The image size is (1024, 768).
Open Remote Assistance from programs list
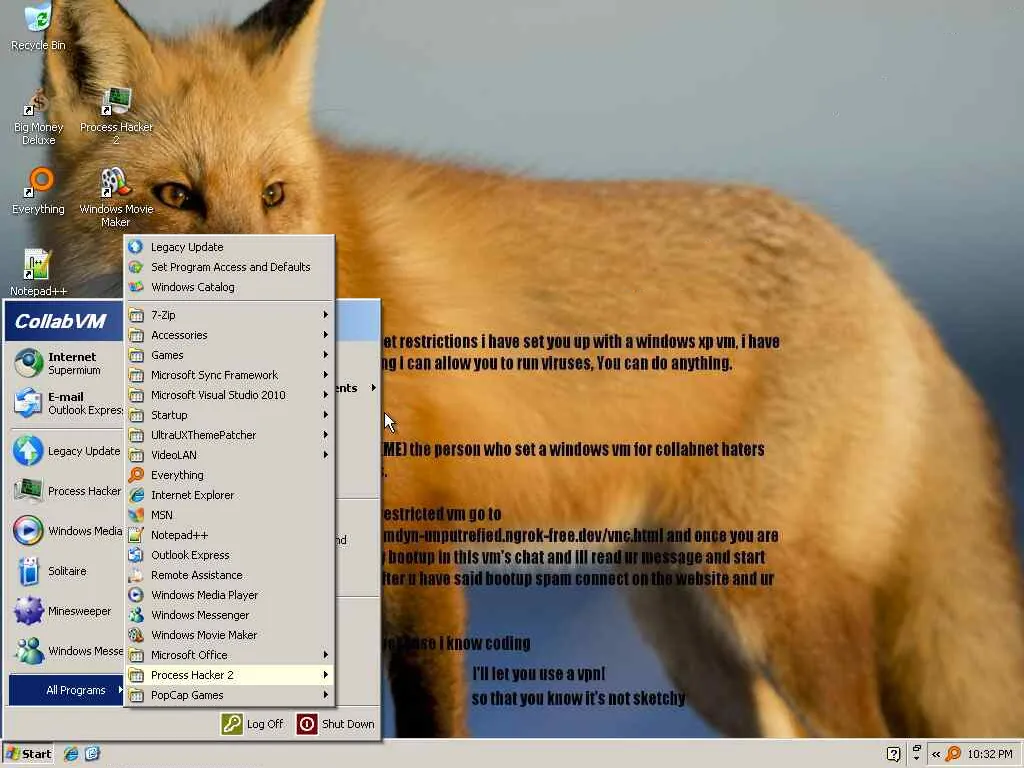coord(229,575)
